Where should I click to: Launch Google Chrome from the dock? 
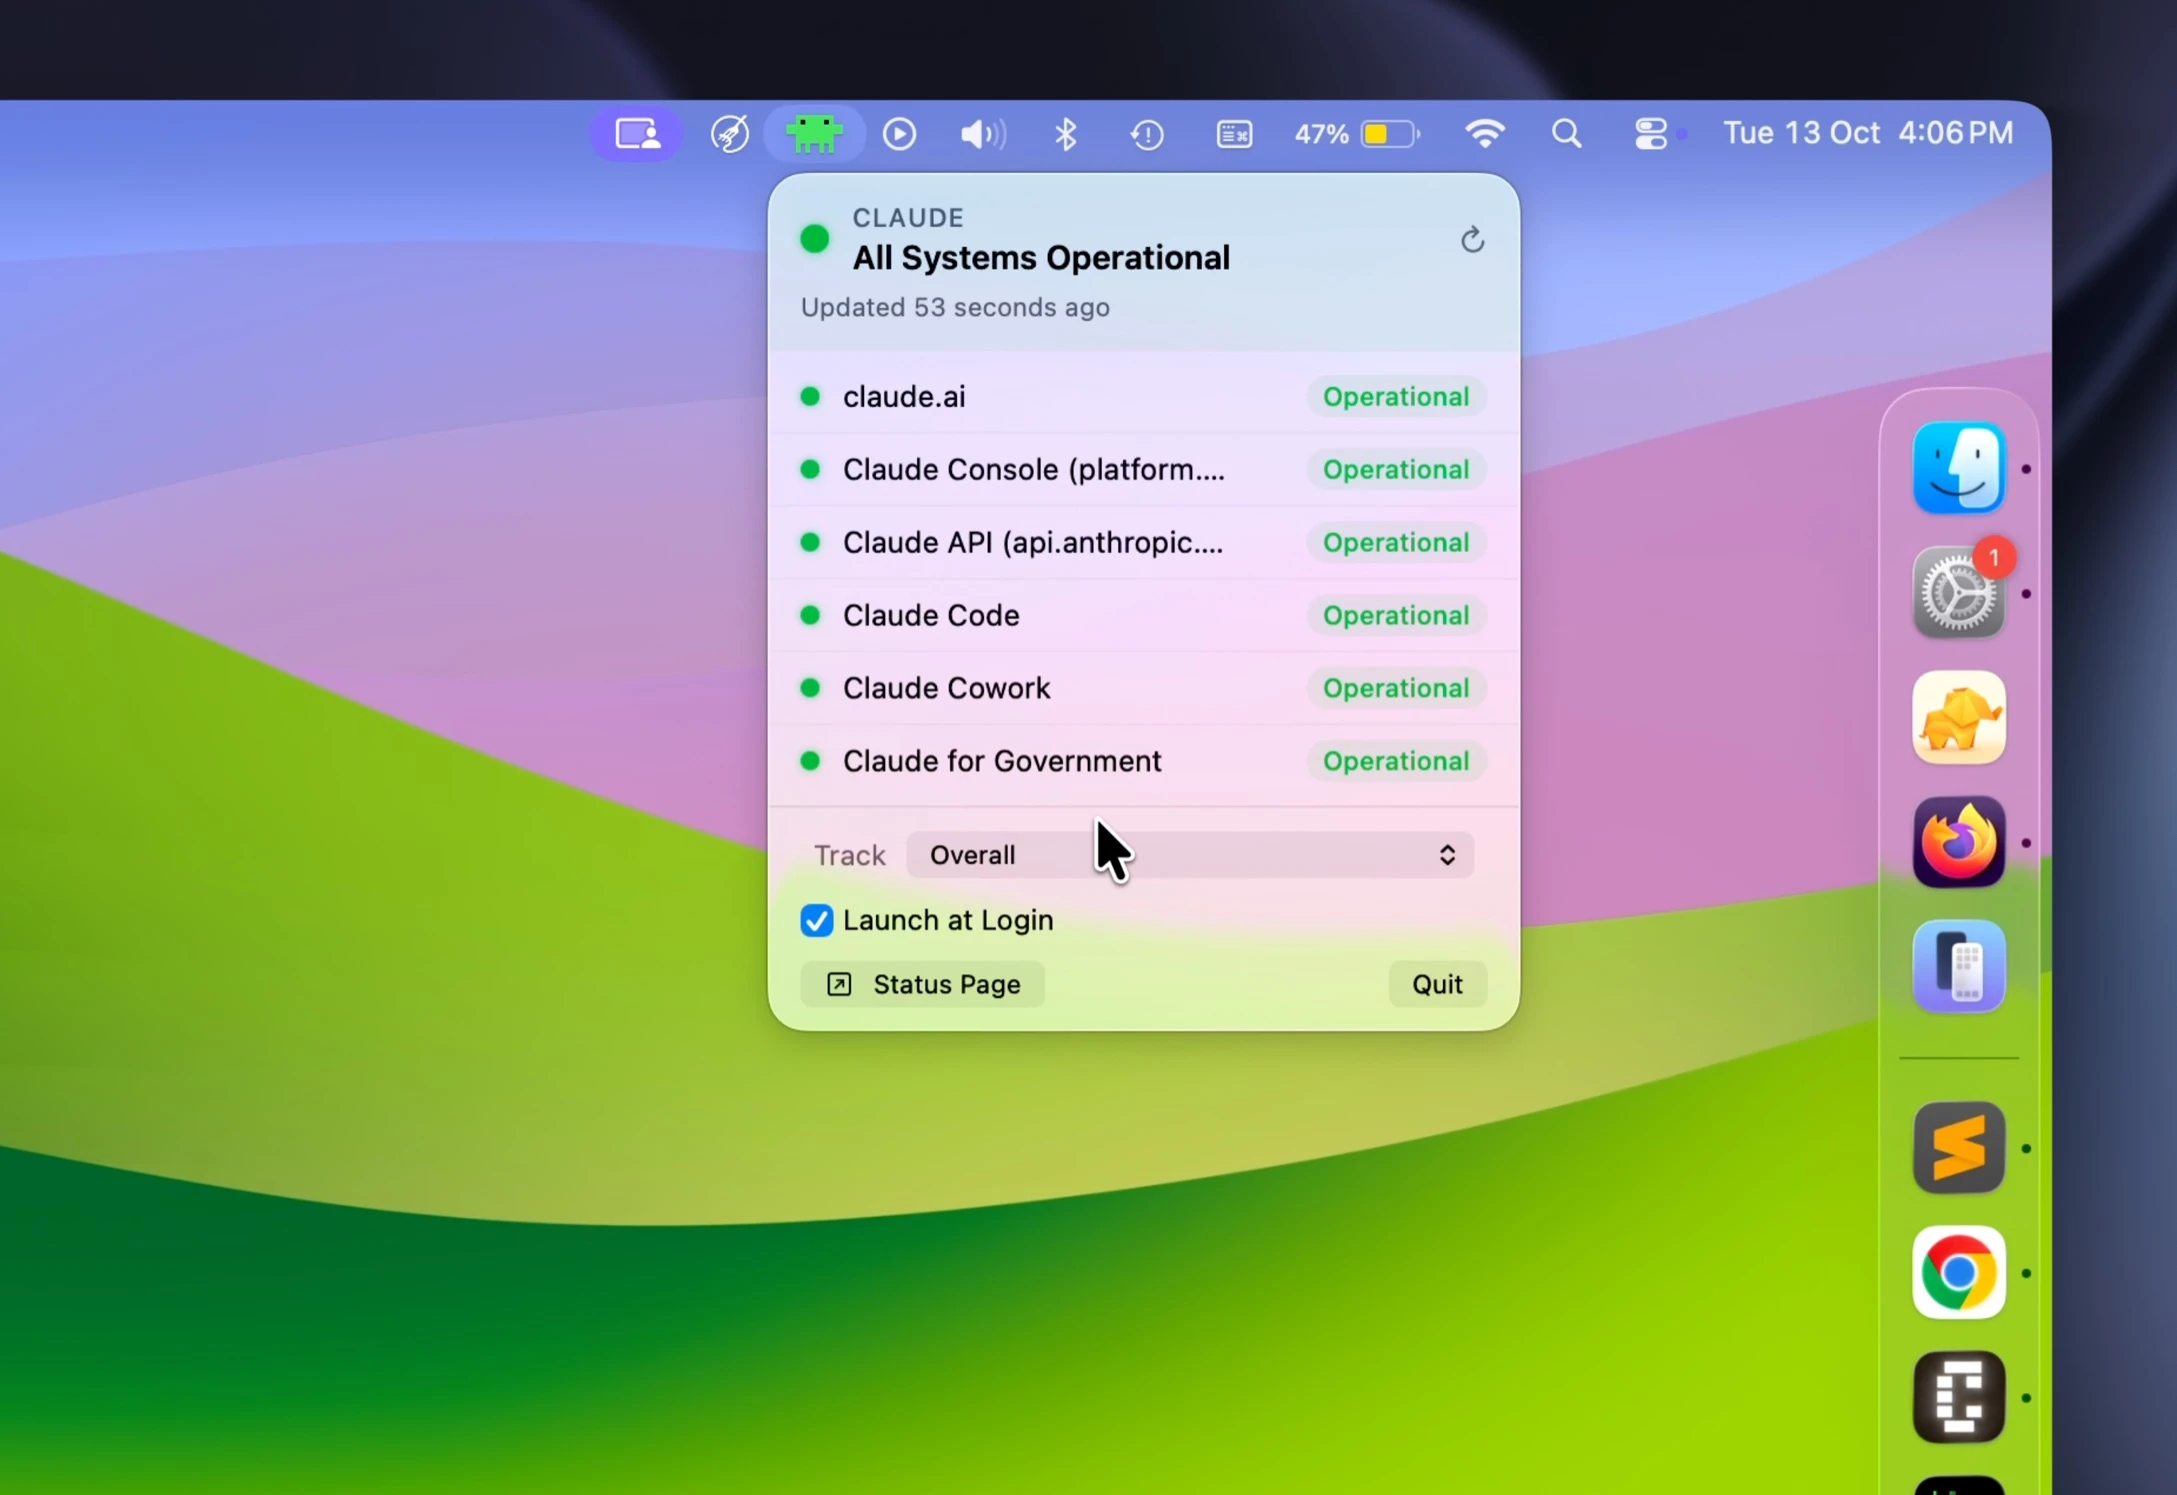[x=1958, y=1273]
